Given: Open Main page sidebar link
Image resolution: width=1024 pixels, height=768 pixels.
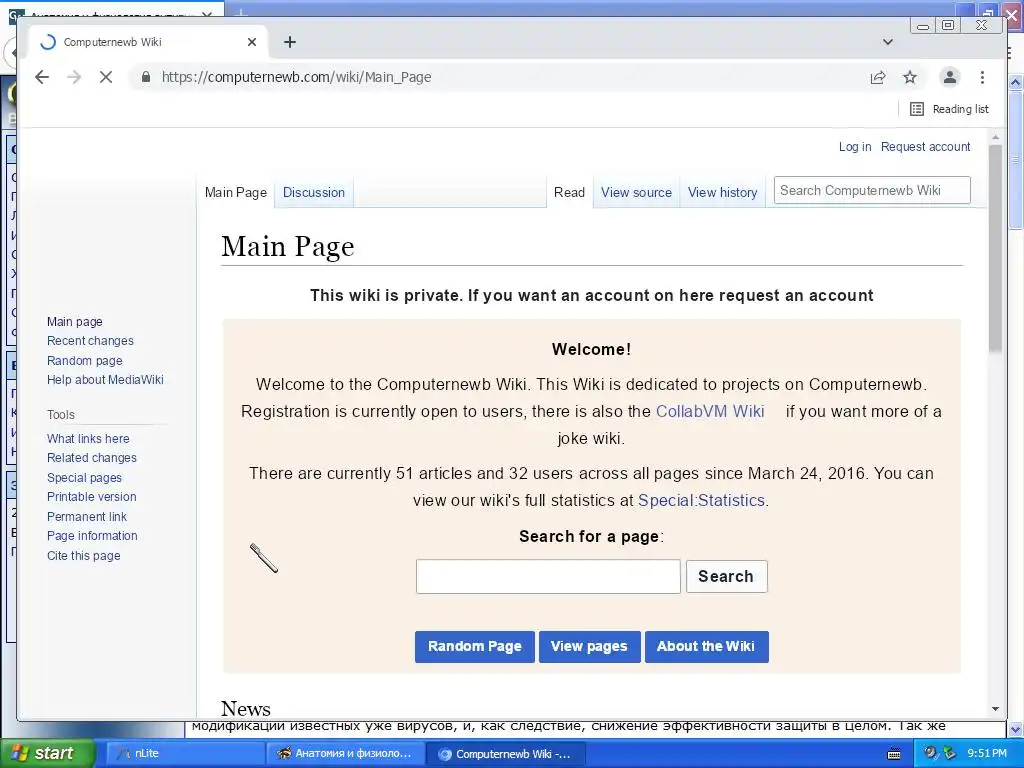Looking at the screenshot, I should click(74, 321).
